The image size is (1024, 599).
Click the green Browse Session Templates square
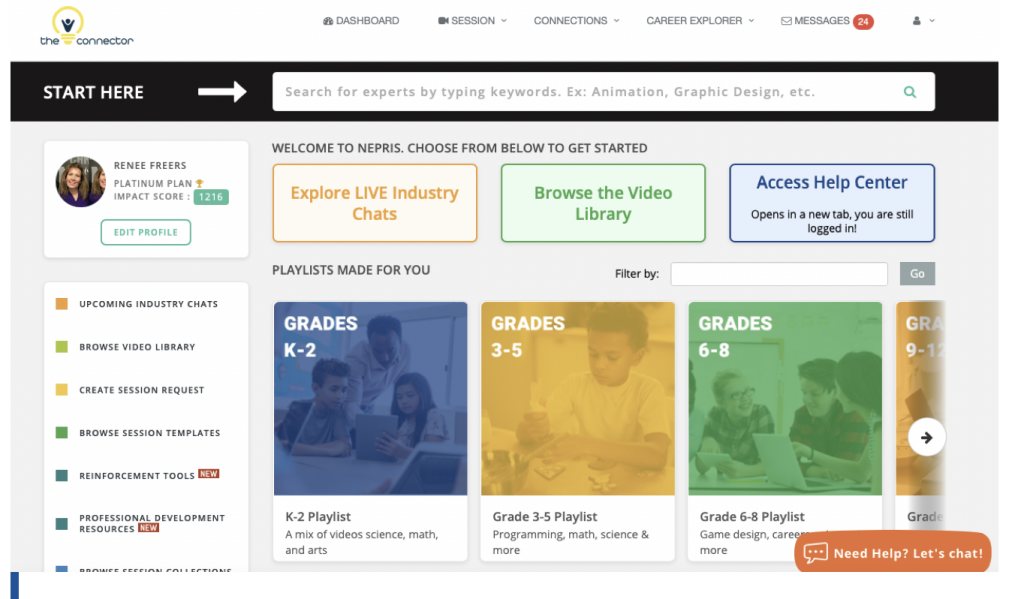(x=62, y=432)
